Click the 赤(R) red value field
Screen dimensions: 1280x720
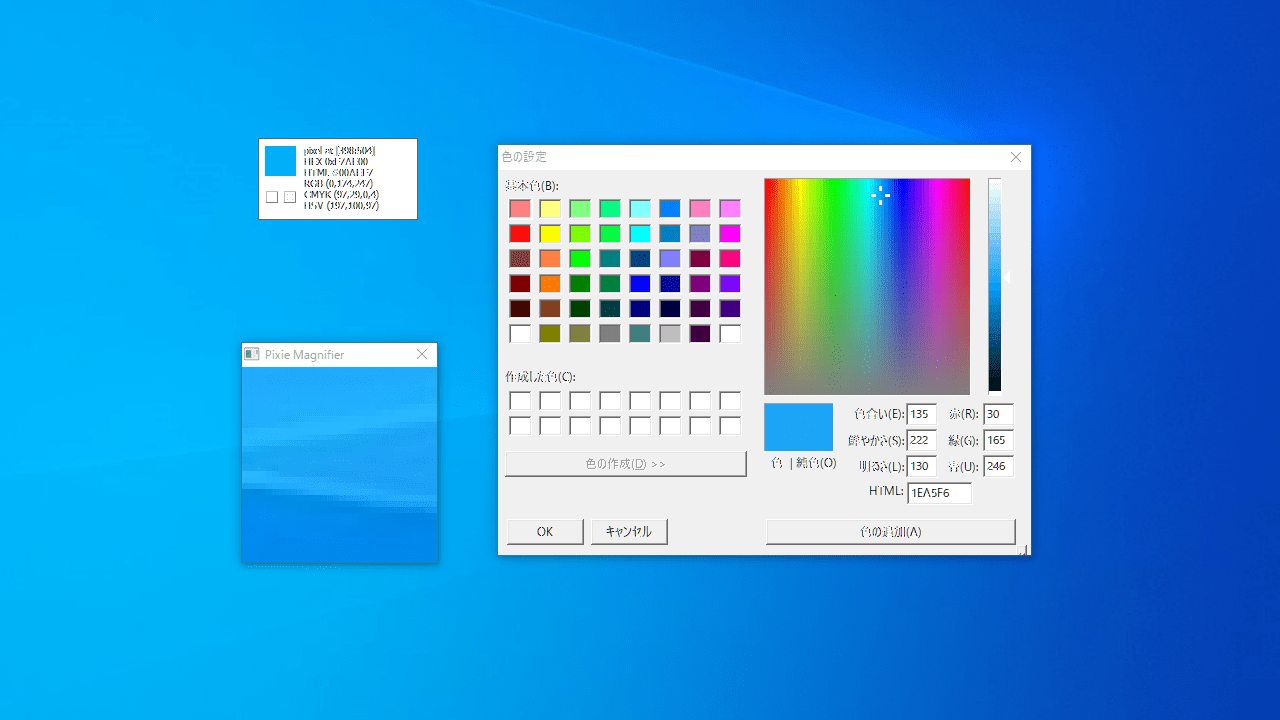pyautogui.click(x=998, y=414)
